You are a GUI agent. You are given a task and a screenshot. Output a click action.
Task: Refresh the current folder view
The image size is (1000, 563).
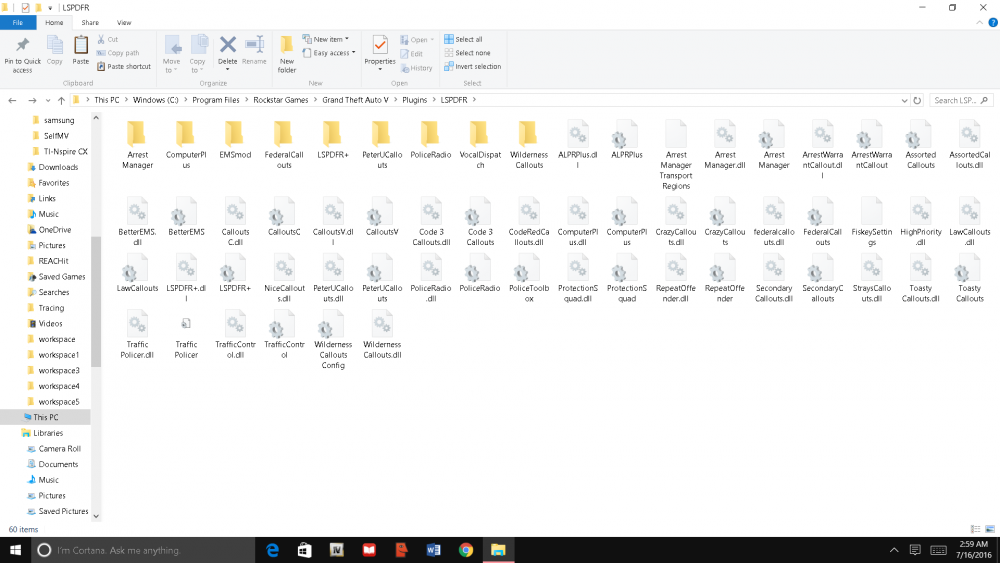coord(917,100)
